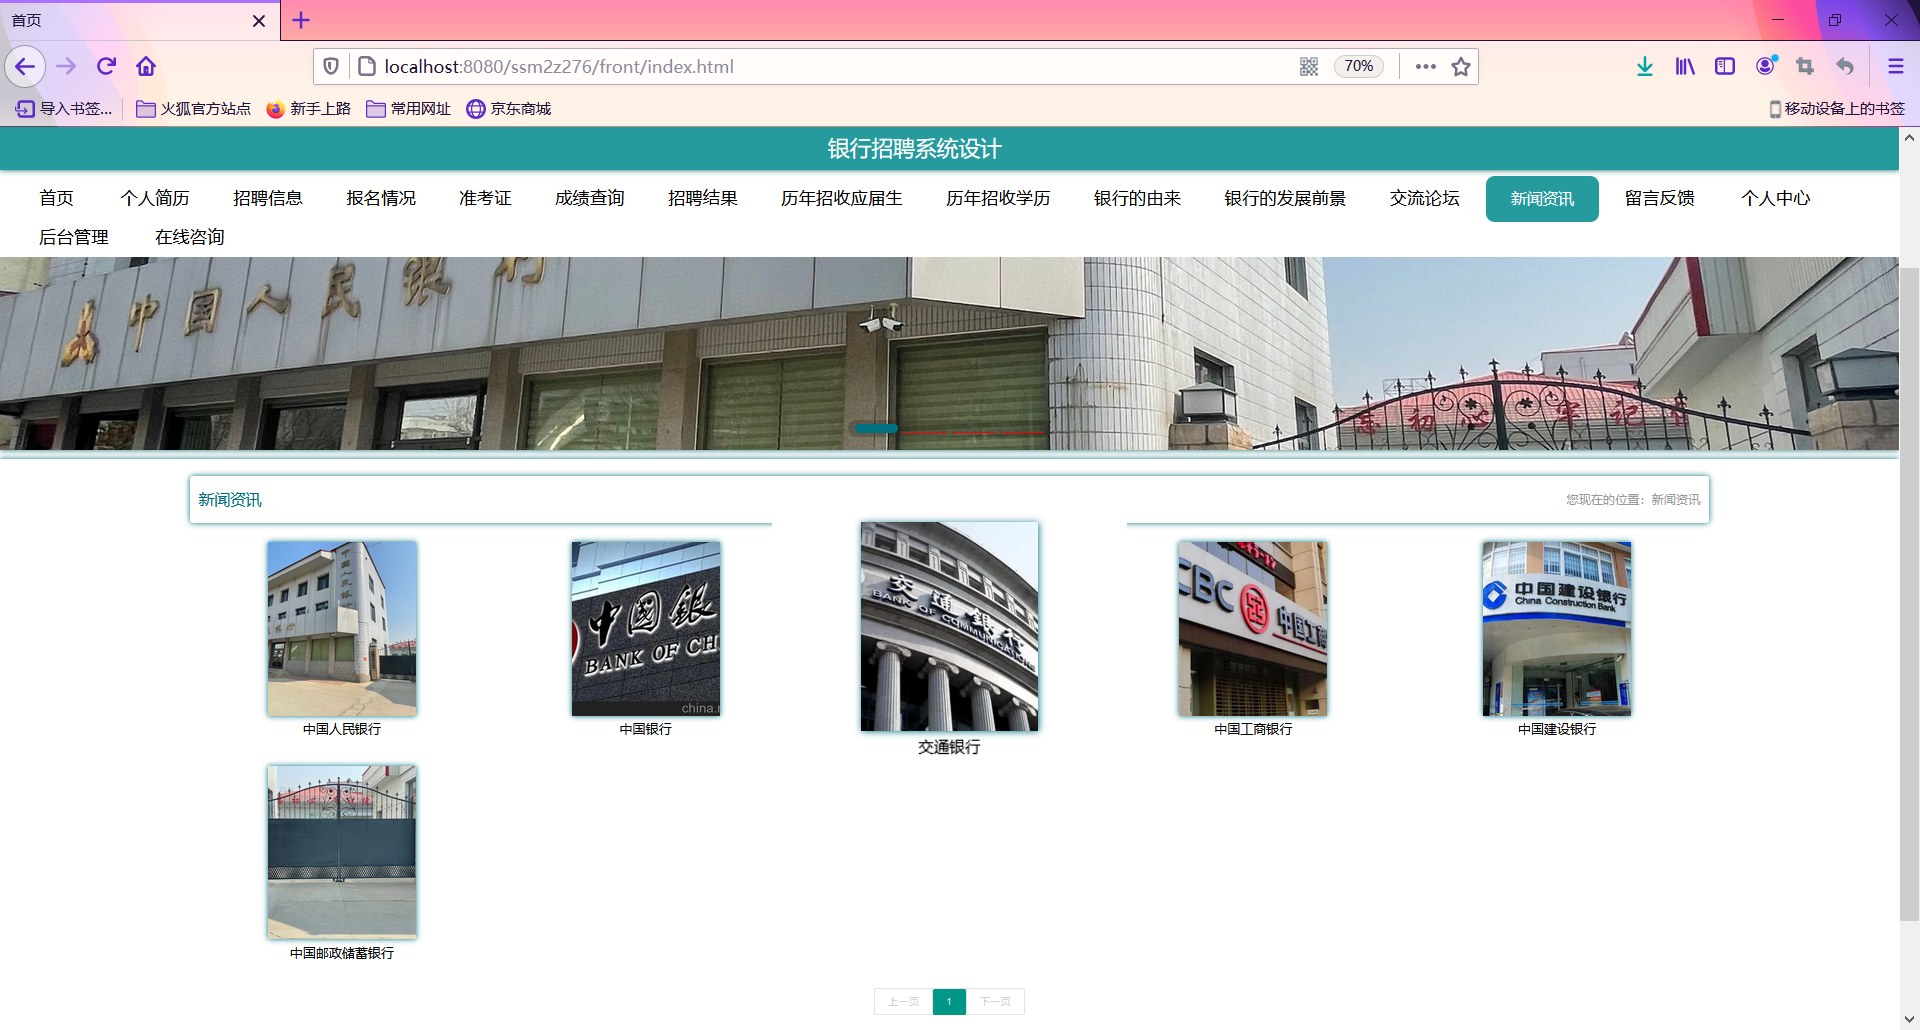The image size is (1920, 1030).
Task: Open the 准考证 navigation item
Action: [485, 198]
